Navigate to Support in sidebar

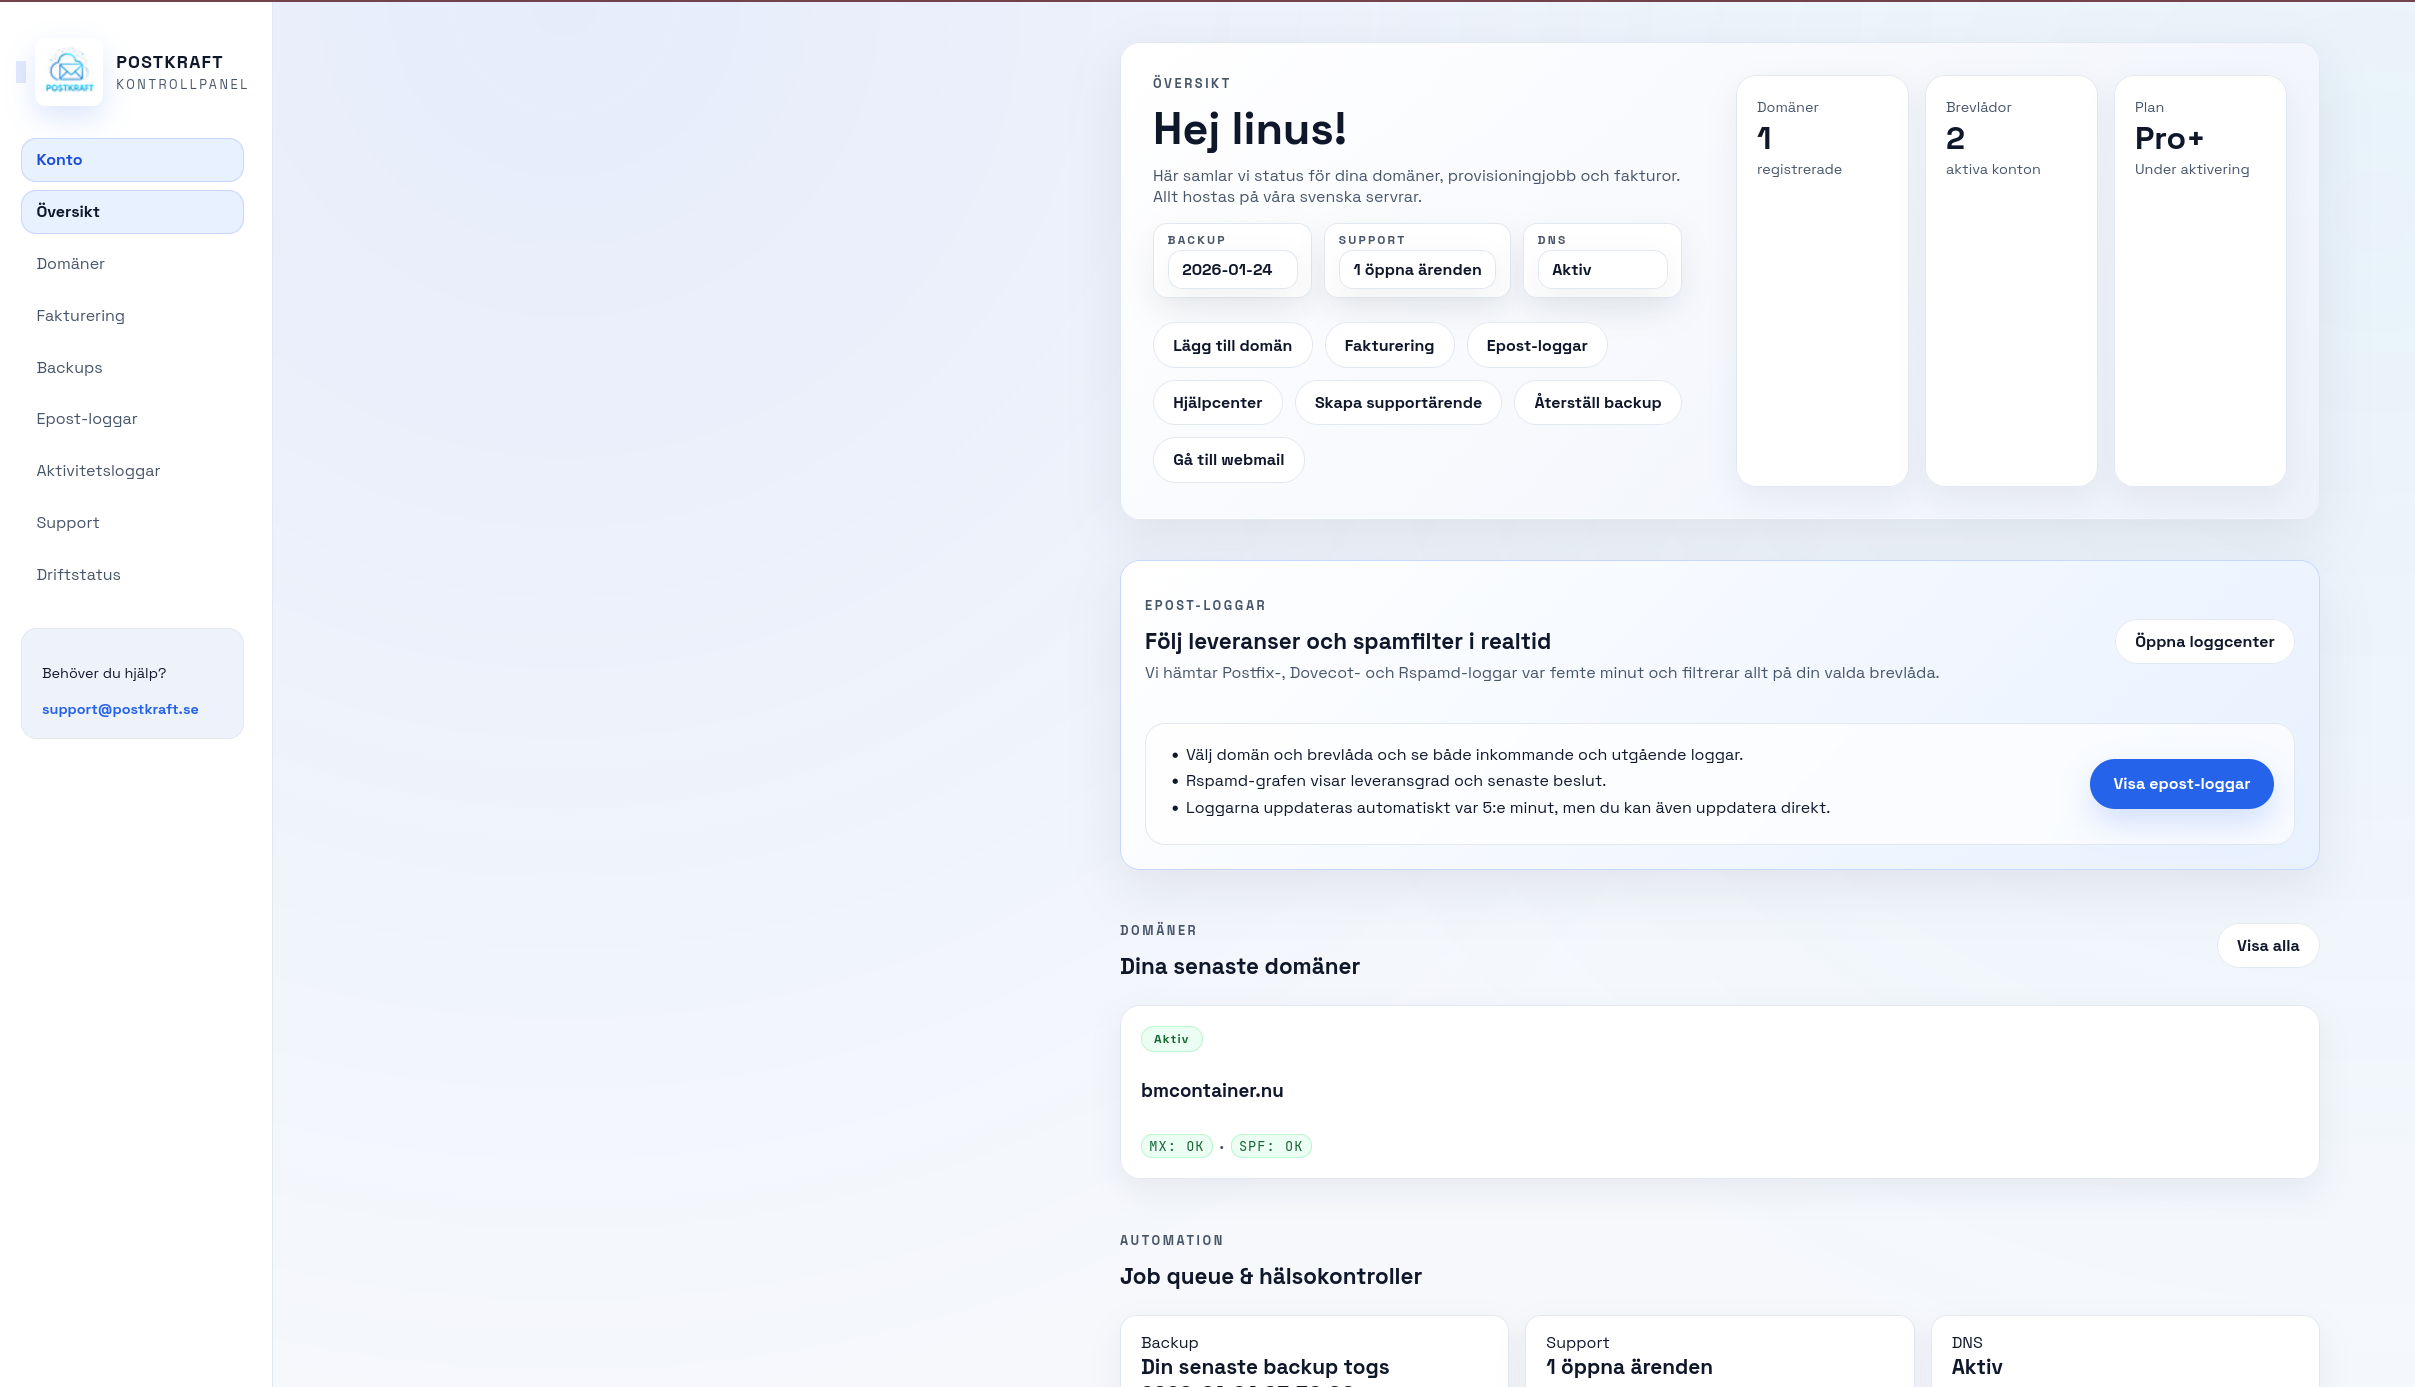pyautogui.click(x=67, y=523)
